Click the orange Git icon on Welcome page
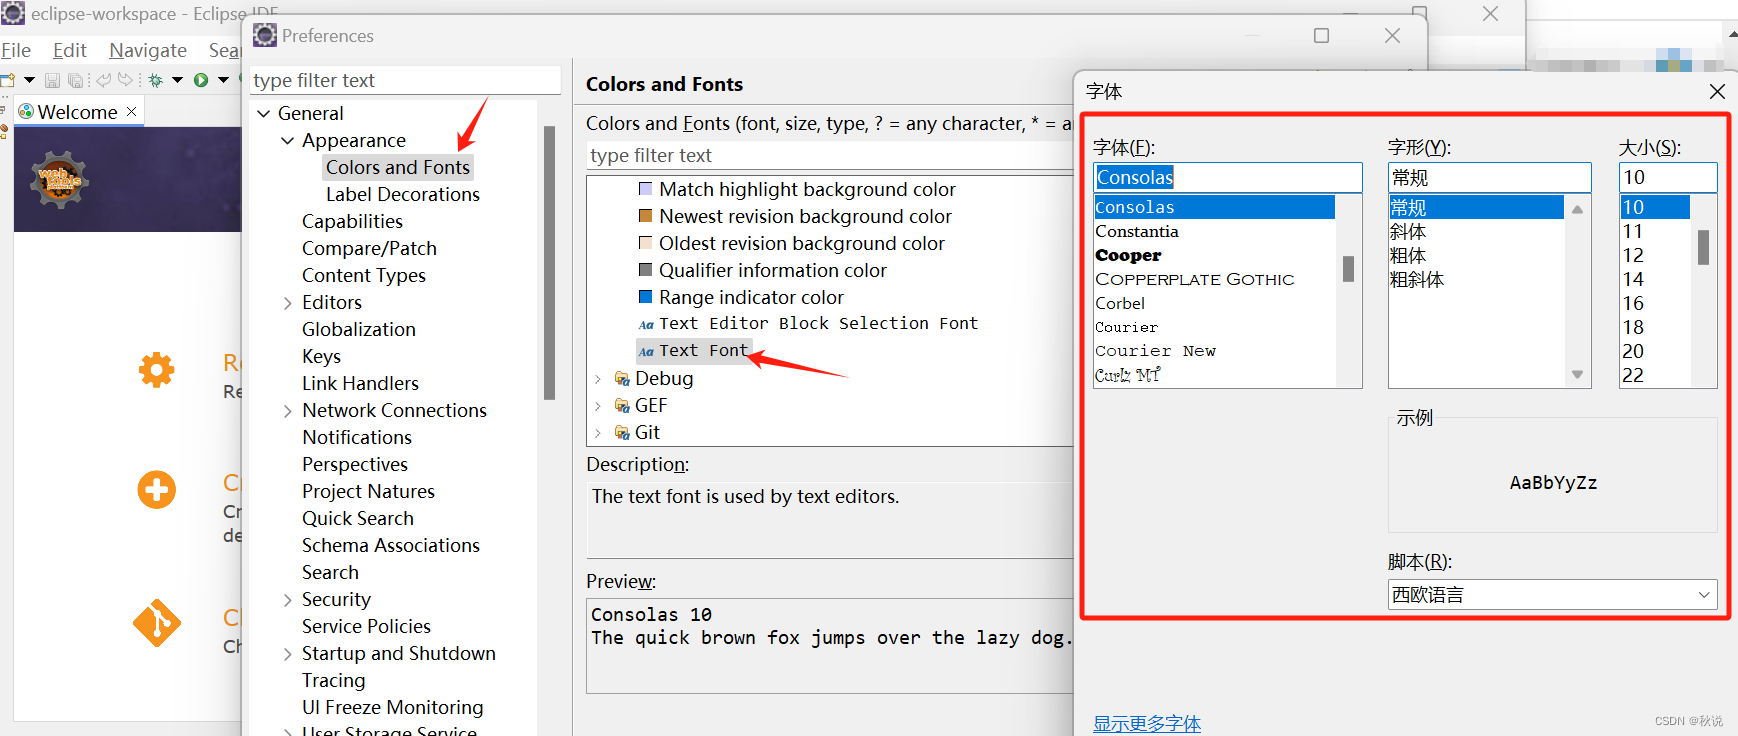The height and width of the screenshot is (736, 1738). click(x=157, y=623)
